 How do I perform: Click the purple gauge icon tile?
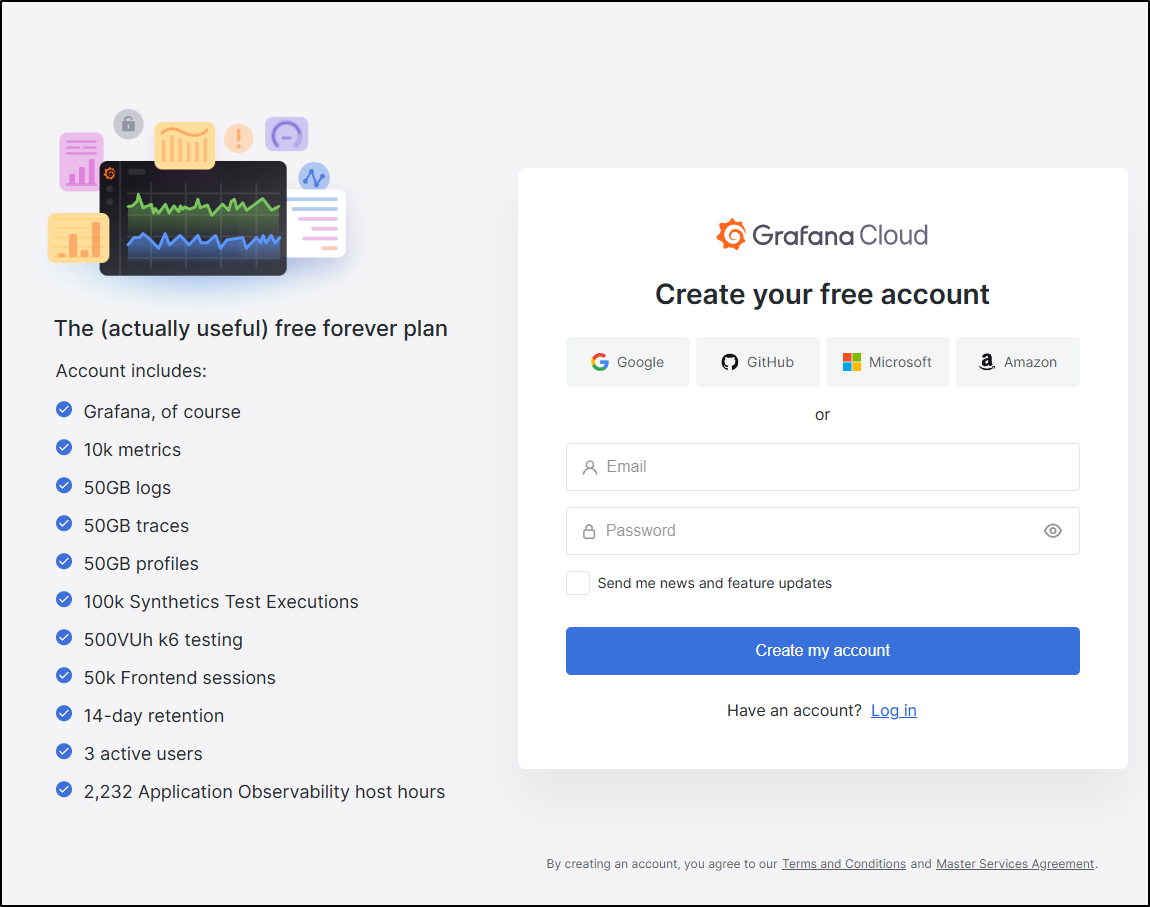pos(287,135)
